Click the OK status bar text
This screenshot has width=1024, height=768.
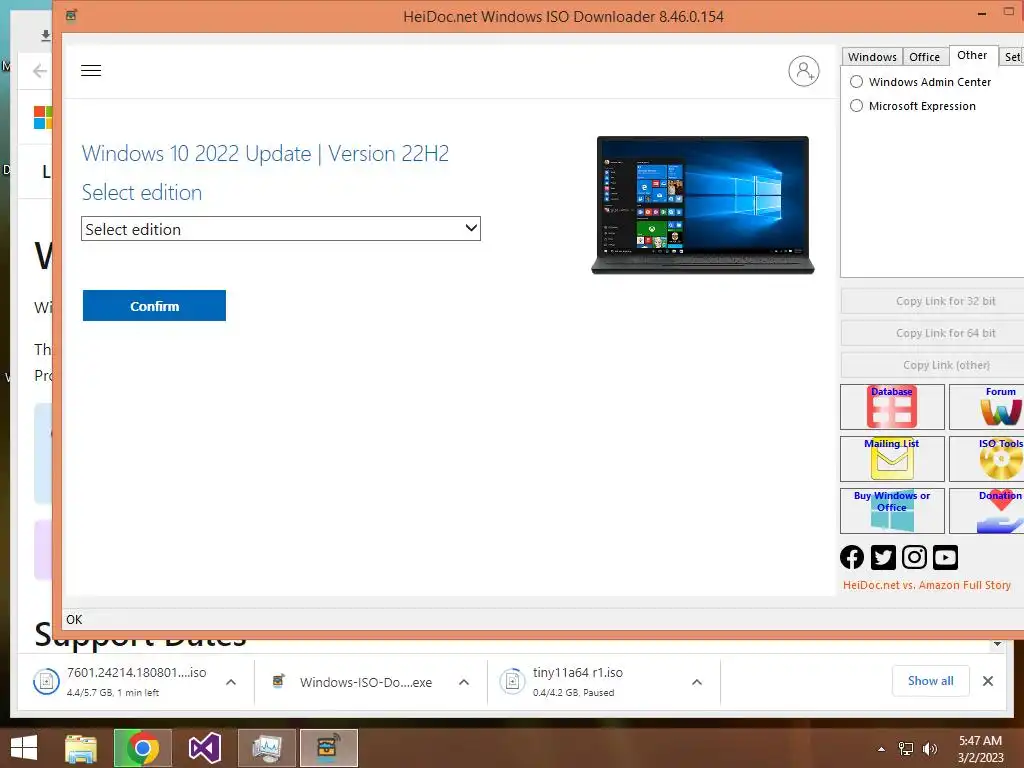[x=74, y=620]
